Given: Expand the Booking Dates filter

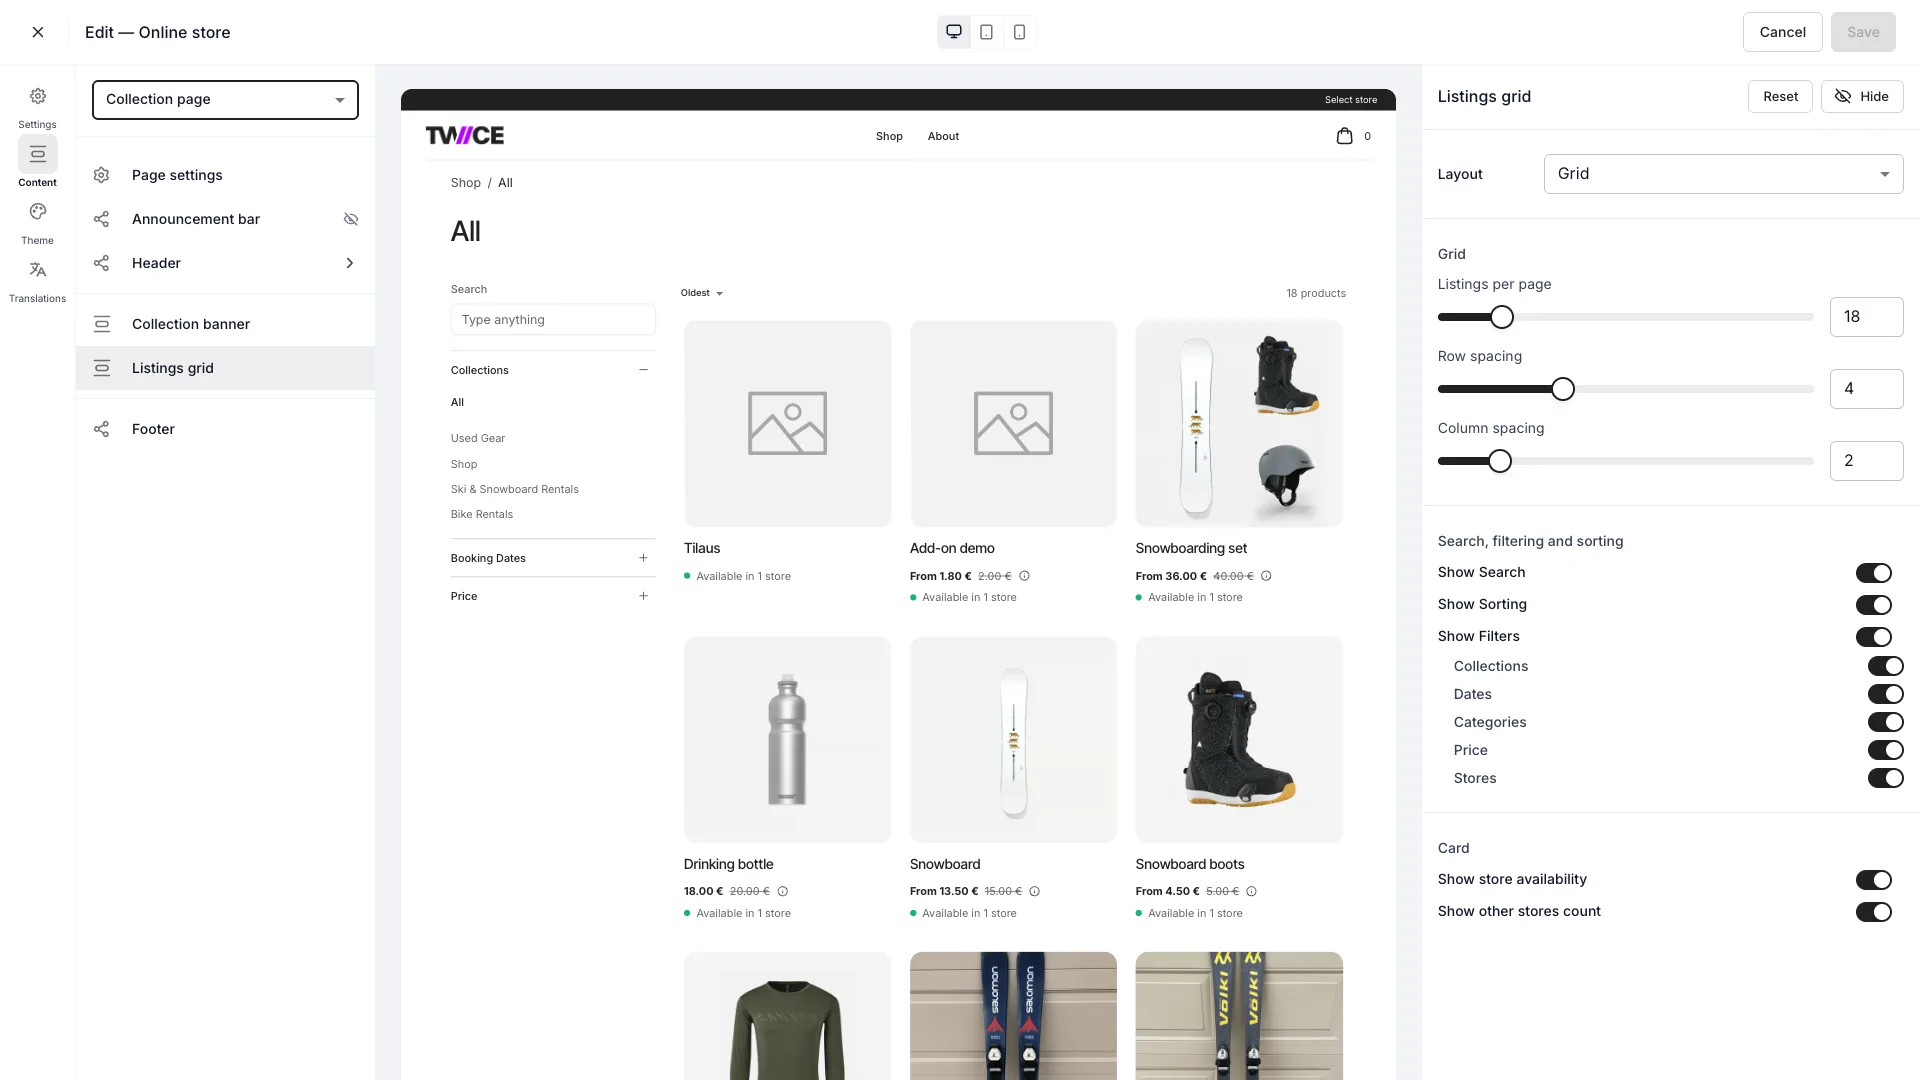Looking at the screenshot, I should click(x=643, y=558).
